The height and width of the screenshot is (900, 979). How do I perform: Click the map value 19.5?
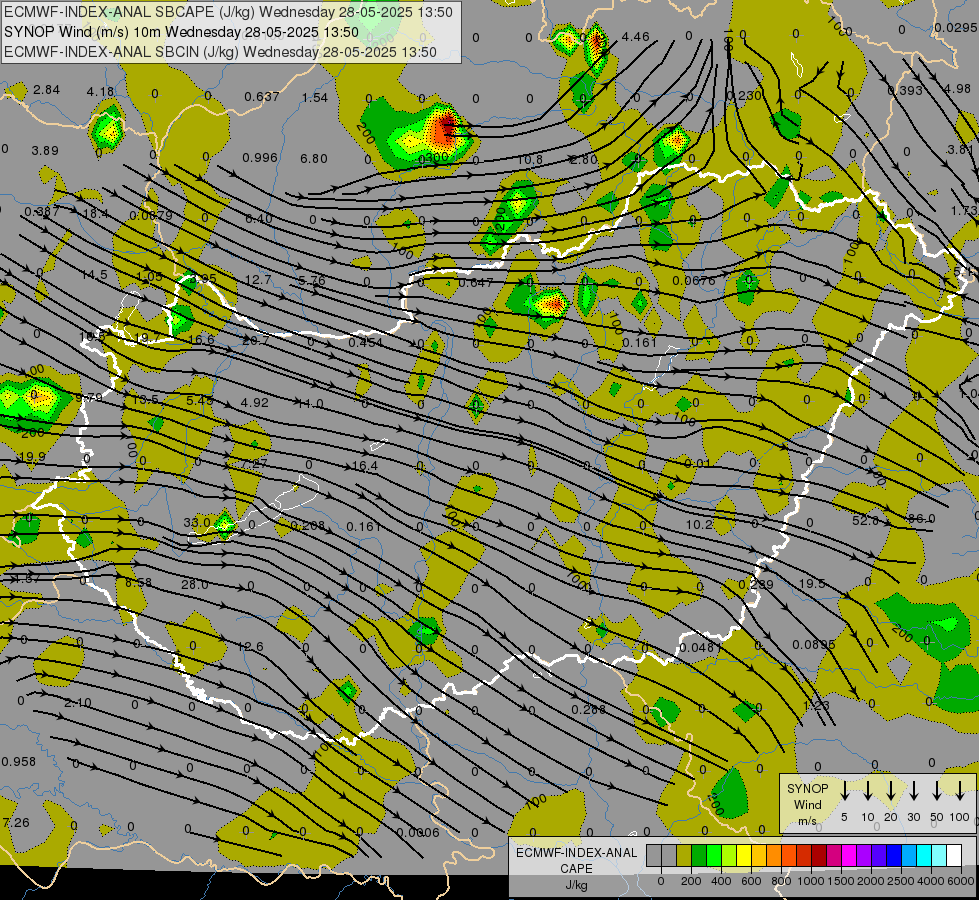point(812,584)
